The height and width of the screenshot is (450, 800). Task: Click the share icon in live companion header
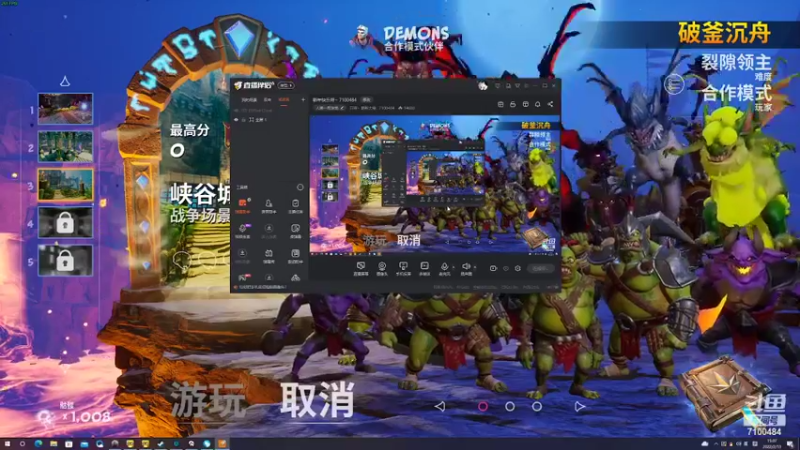tap(550, 104)
